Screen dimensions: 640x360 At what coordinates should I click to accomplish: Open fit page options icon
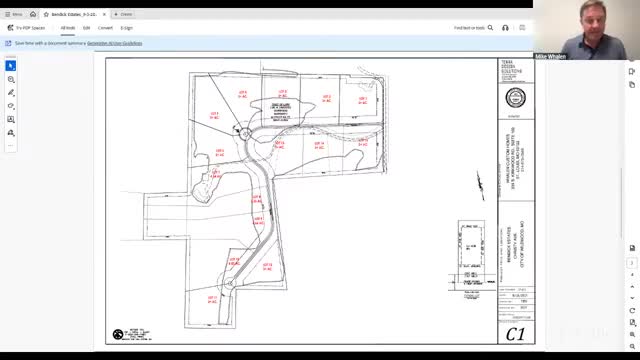632,323
